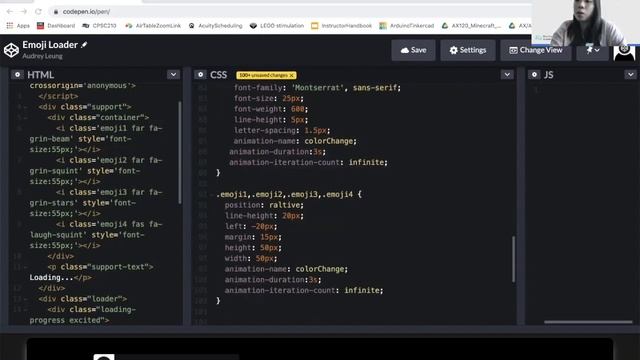This screenshot has height=360, width=640.
Task: Open the Dashboard bookmark
Action: 56,26
